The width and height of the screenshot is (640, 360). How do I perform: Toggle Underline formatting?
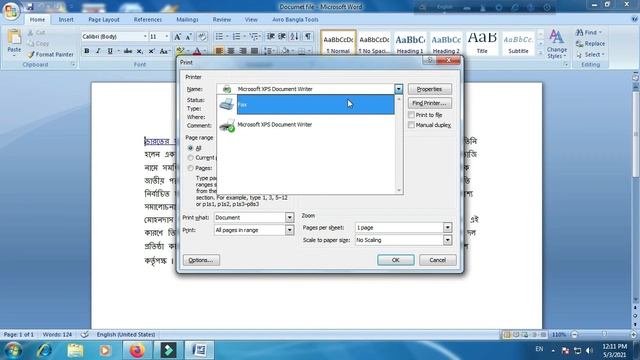(110, 51)
